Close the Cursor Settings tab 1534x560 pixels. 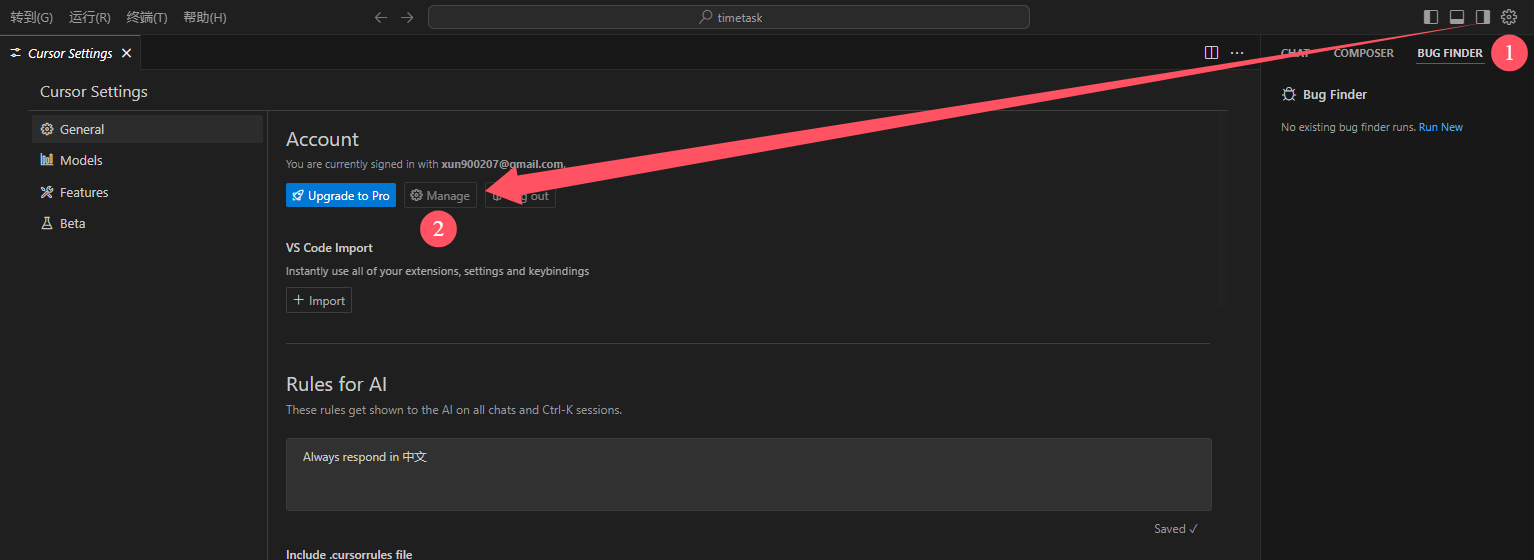tap(126, 53)
